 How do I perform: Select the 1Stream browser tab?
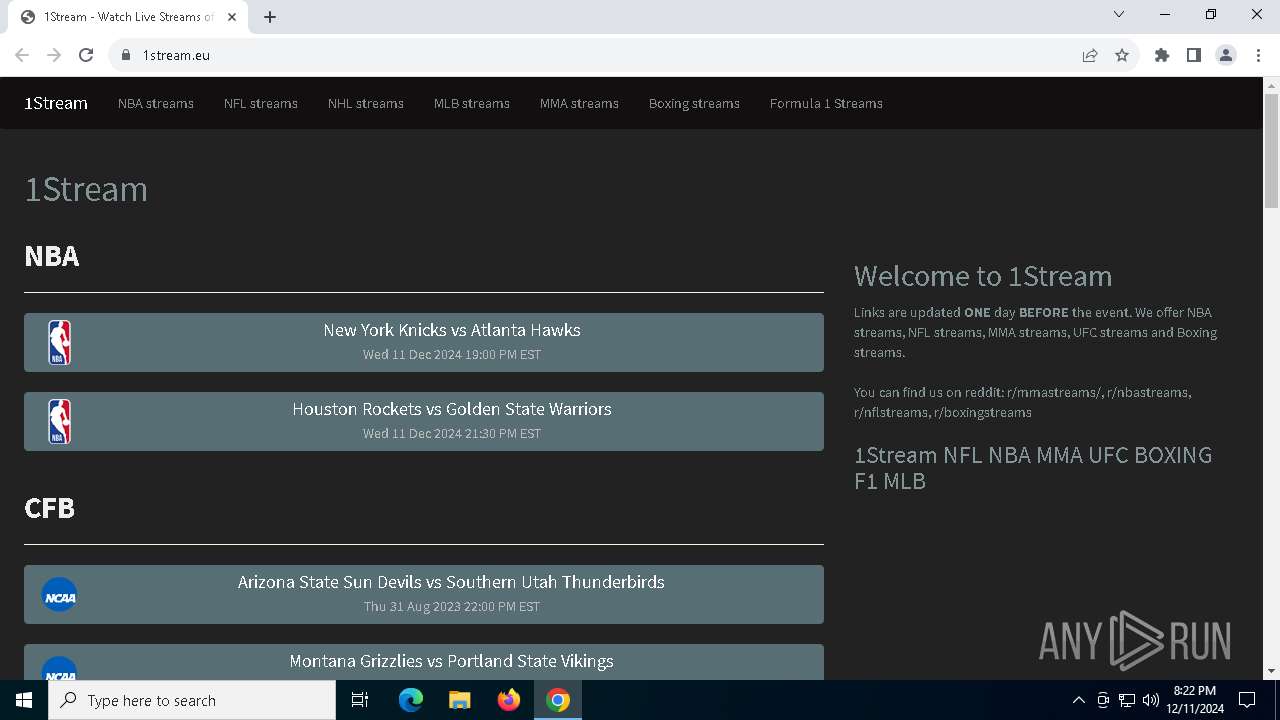coord(130,17)
